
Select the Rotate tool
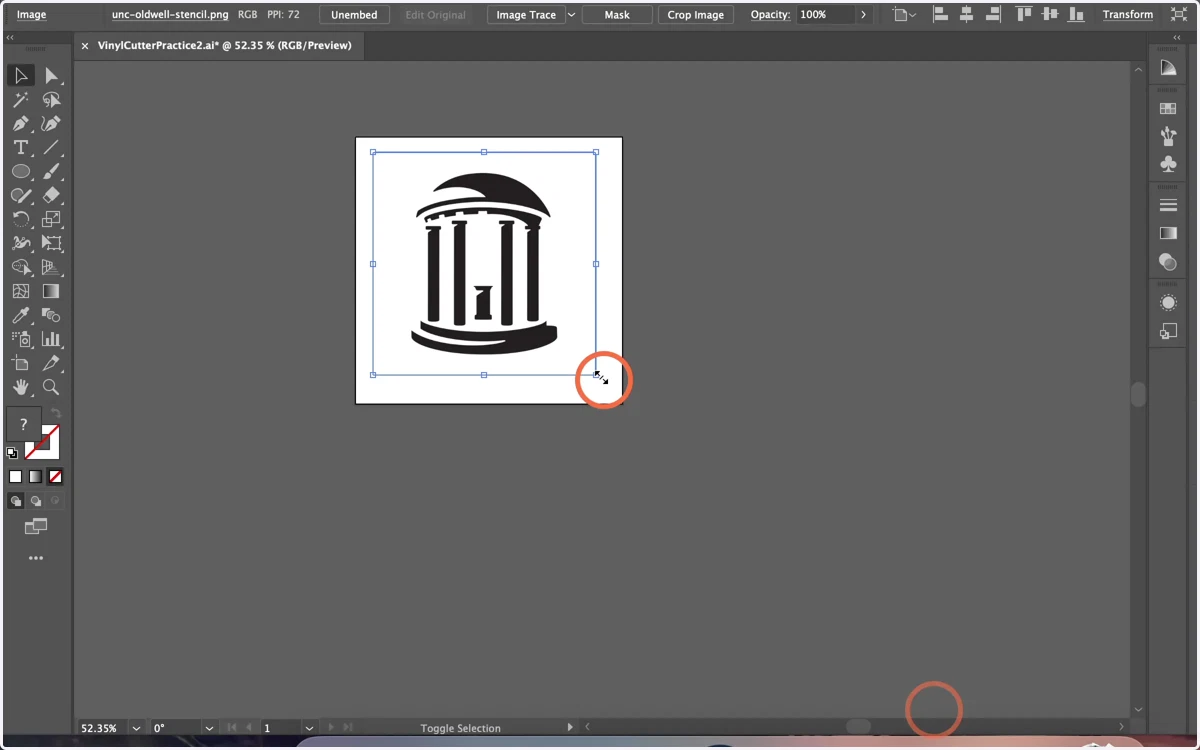tap(21, 220)
